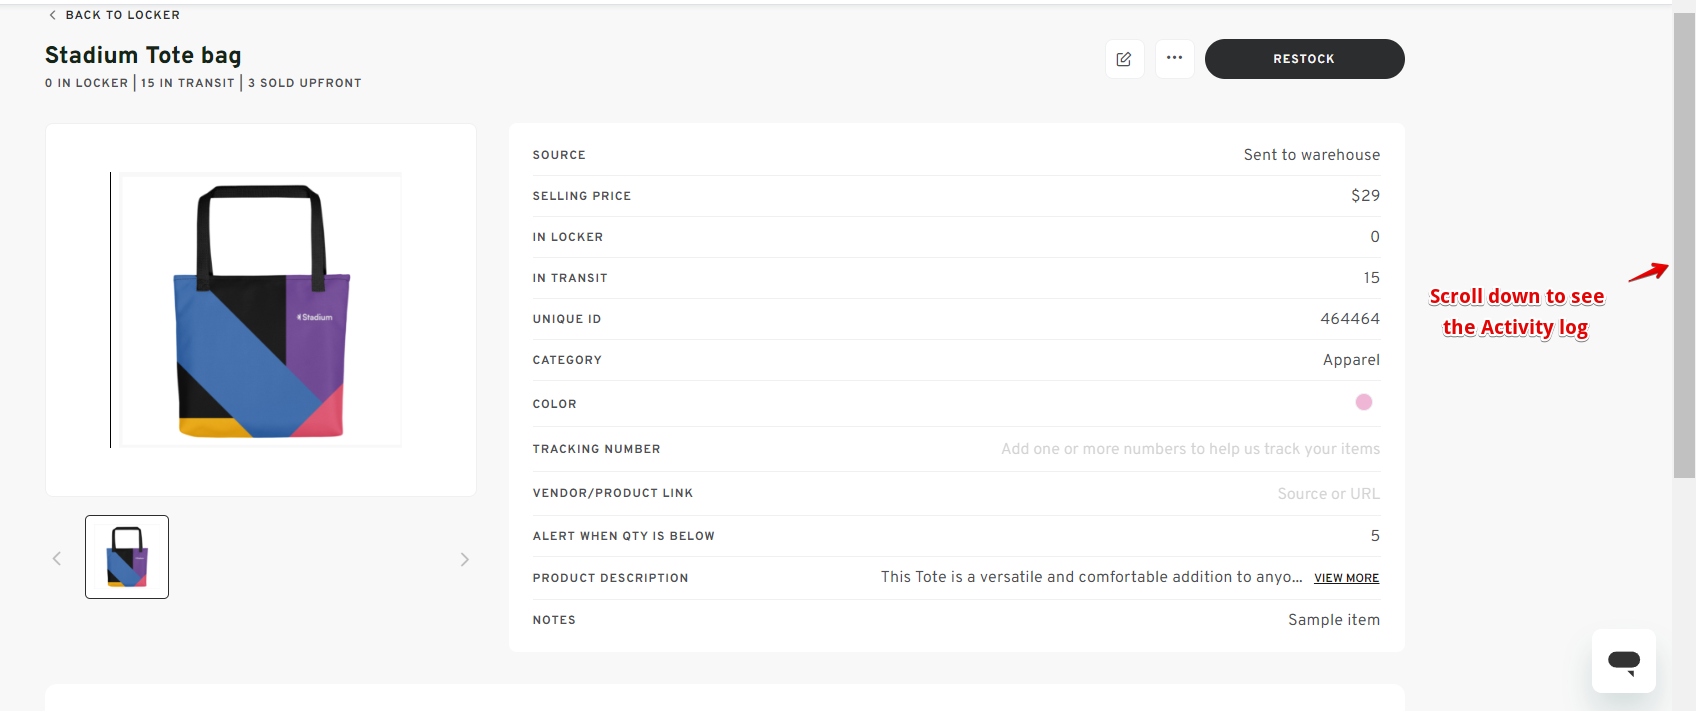1696x711 pixels.
Task: Click the truncated product description text
Action: [1091, 577]
